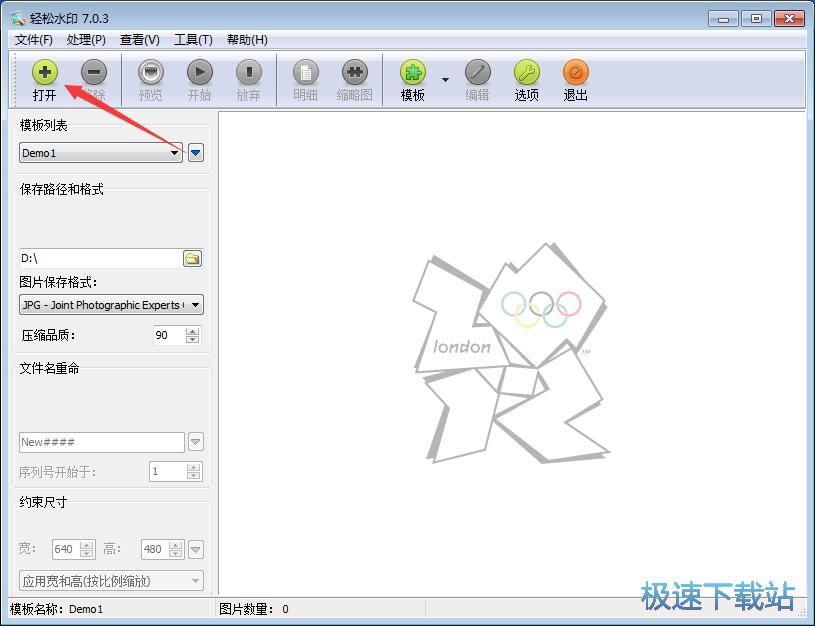The height and width of the screenshot is (626, 815).
Task: Click the green Open (打开) toolbar icon
Action: tap(44, 73)
